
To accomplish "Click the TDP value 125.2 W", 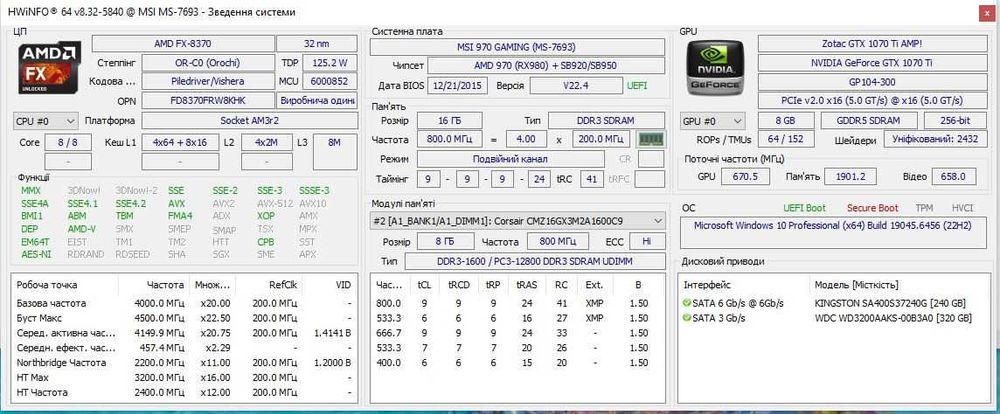I will pyautogui.click(x=330, y=63).
